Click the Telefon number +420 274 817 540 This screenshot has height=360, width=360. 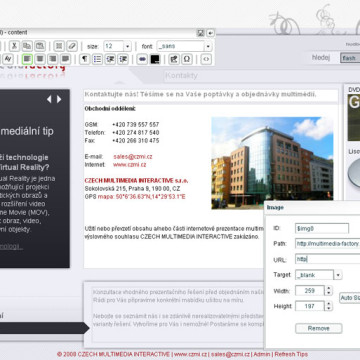click(136, 133)
